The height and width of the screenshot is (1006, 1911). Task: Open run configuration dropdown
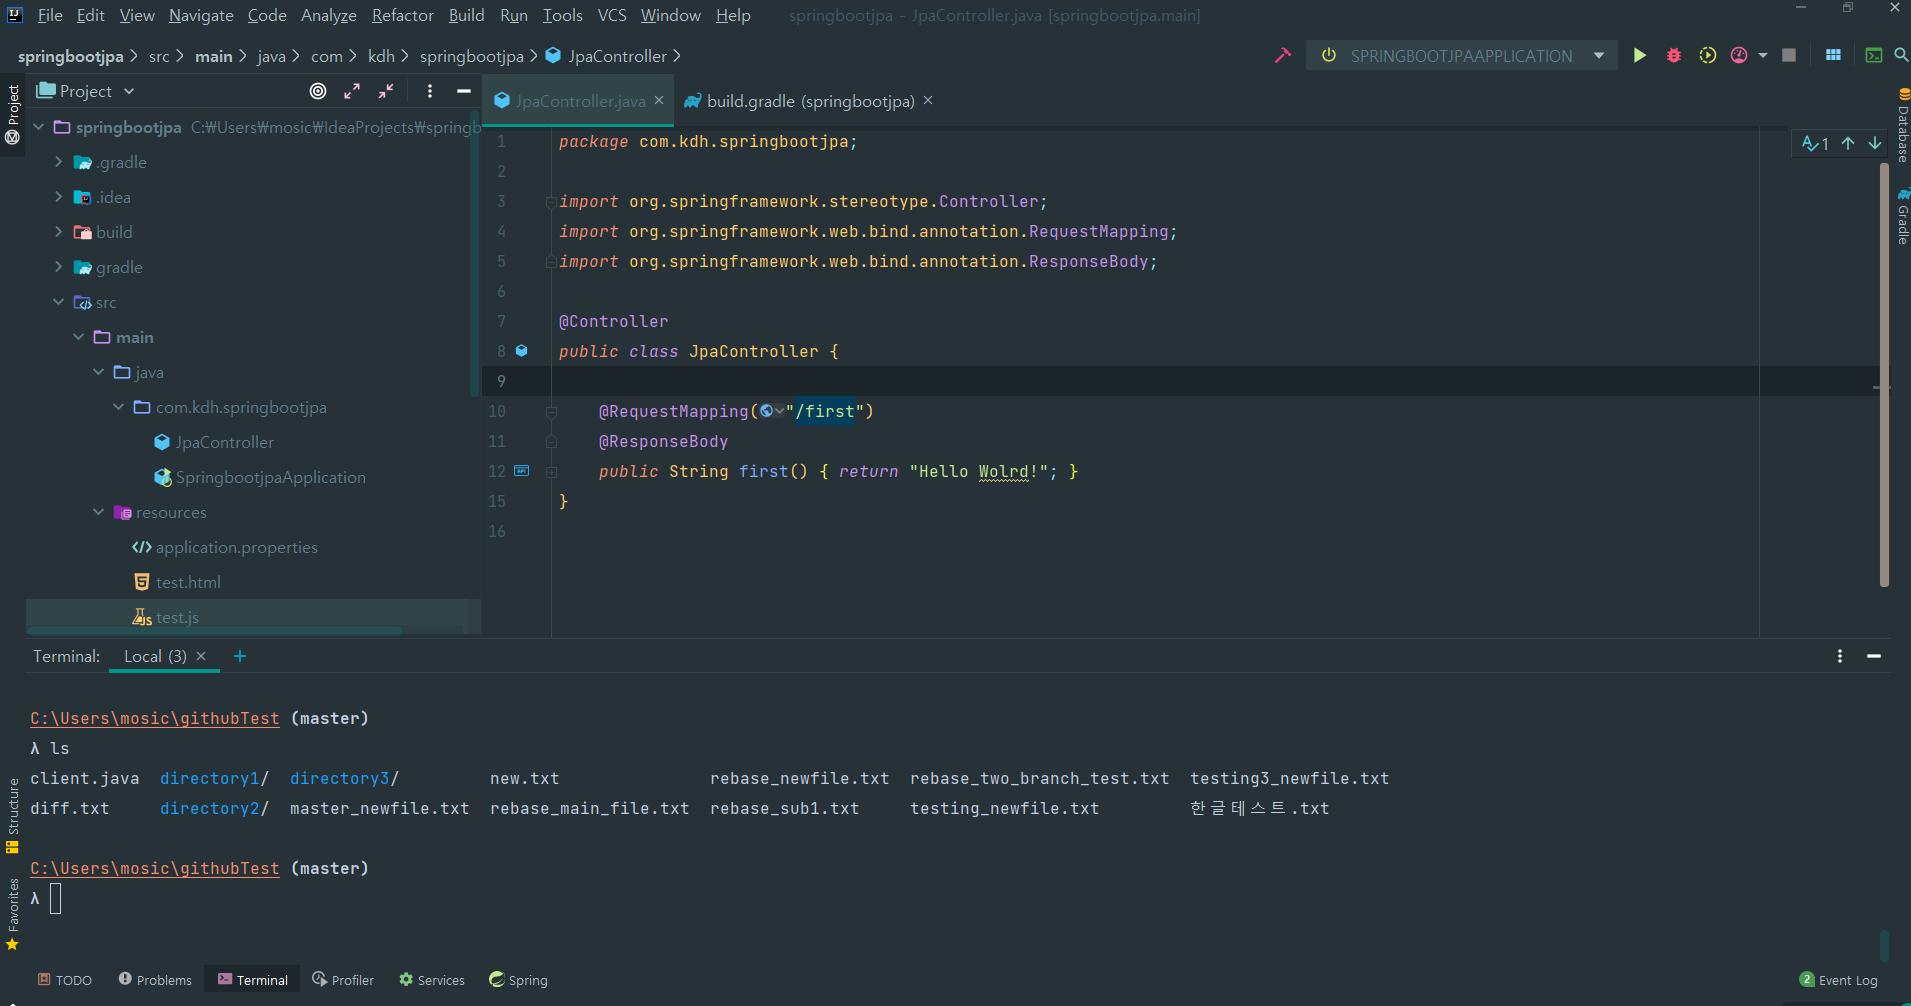[x=1599, y=56]
